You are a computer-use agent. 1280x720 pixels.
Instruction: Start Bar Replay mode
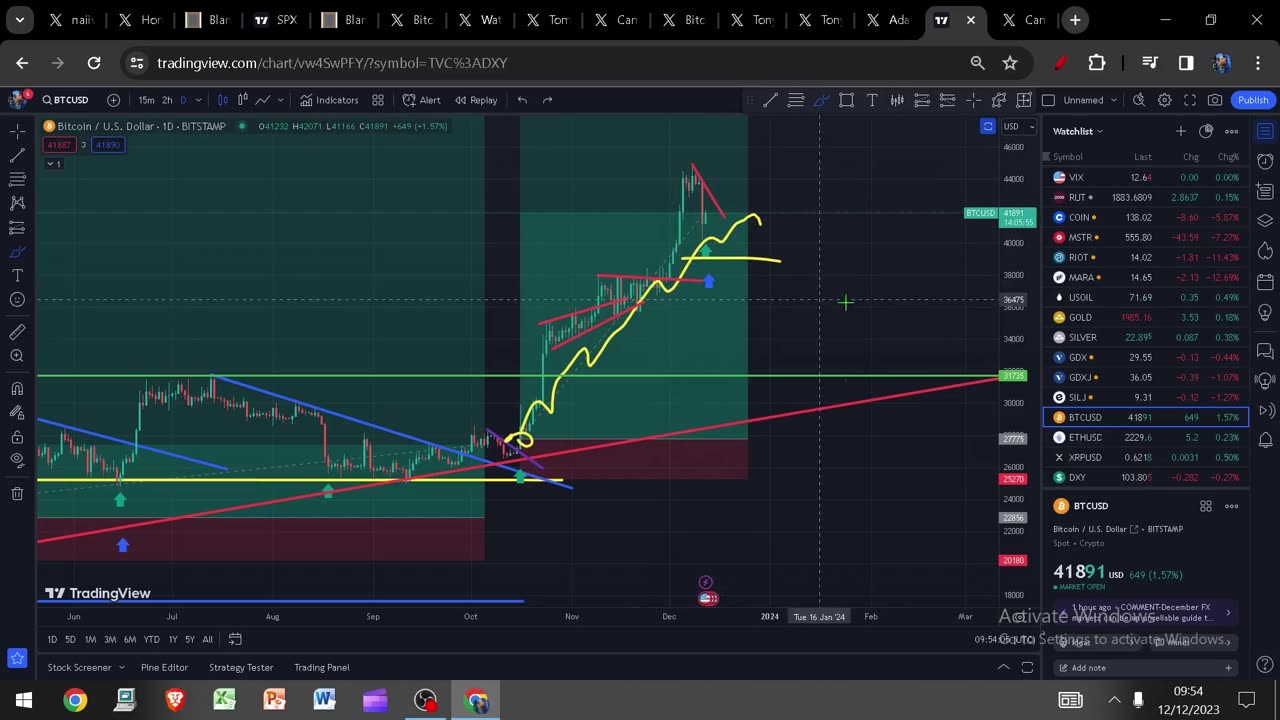pos(476,100)
